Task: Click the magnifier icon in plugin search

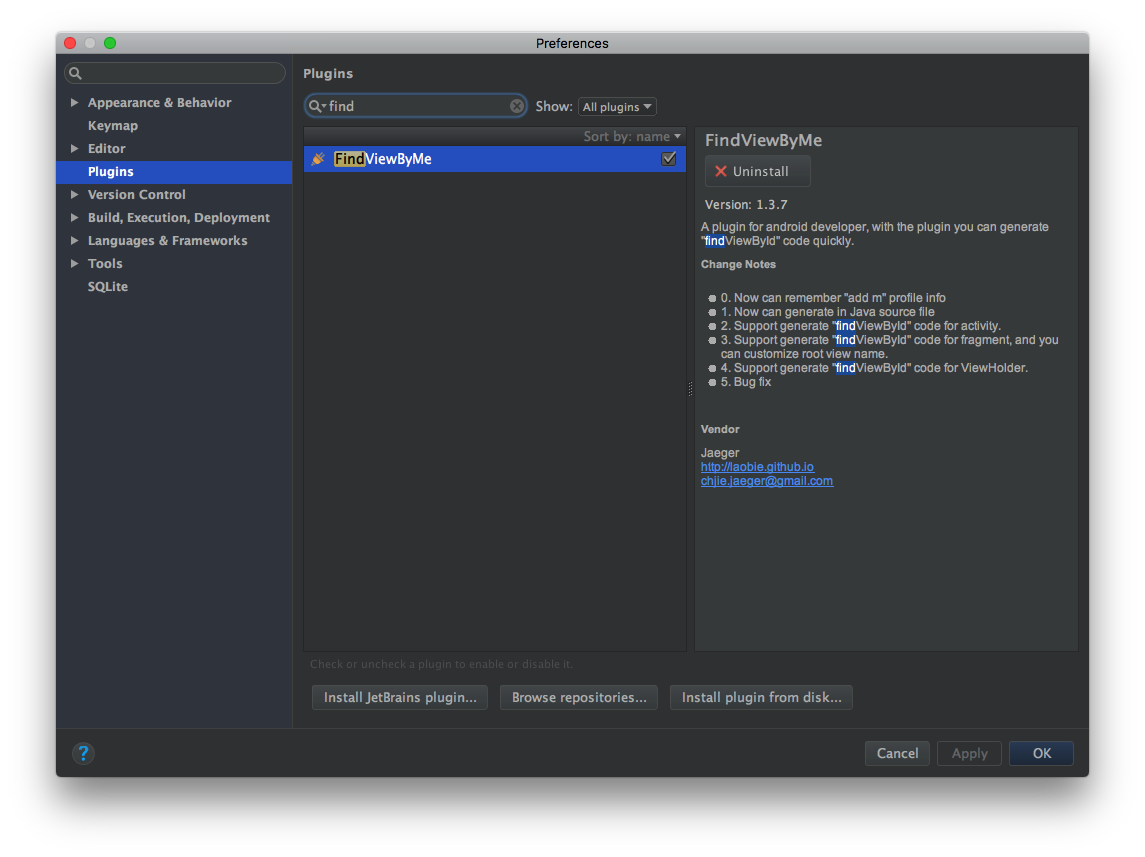Action: point(316,106)
